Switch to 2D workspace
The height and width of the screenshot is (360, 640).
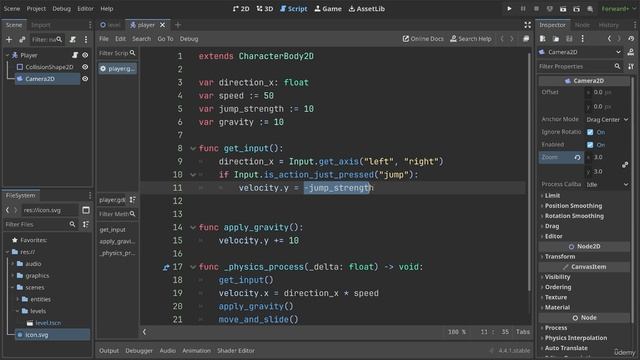(x=241, y=9)
